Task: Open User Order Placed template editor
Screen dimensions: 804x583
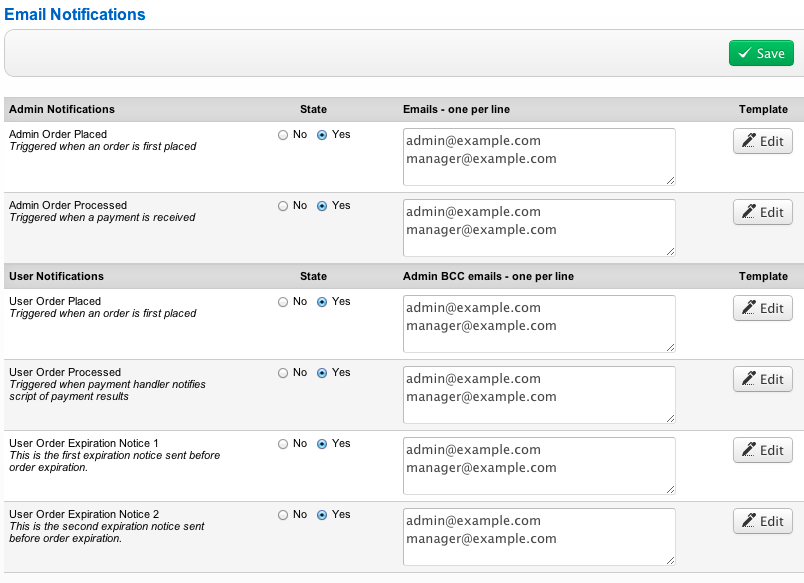Action: click(x=762, y=308)
